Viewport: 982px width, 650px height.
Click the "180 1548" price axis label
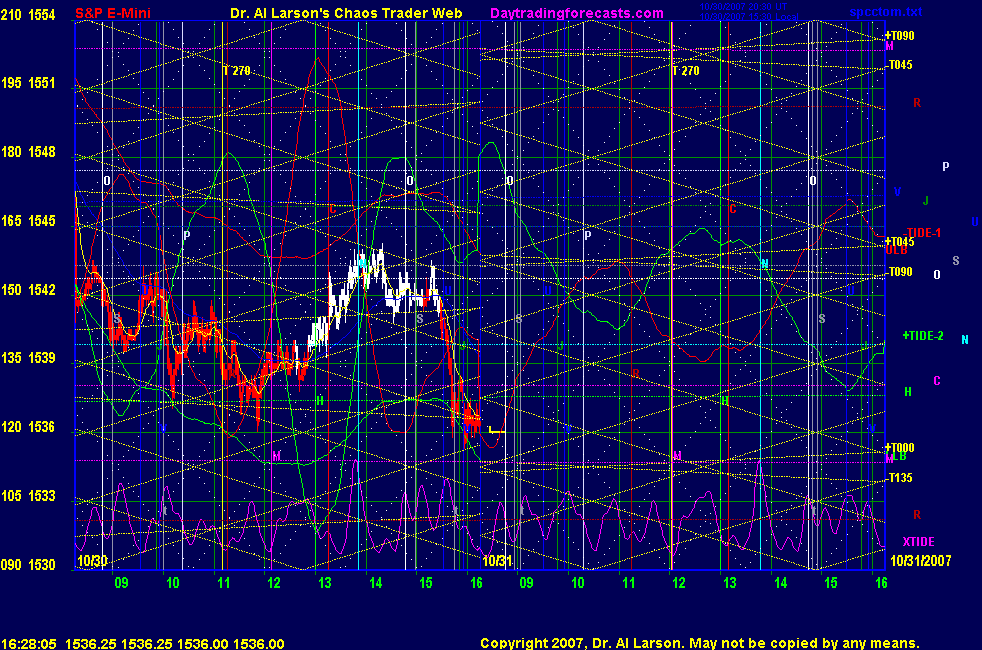(x=28, y=152)
